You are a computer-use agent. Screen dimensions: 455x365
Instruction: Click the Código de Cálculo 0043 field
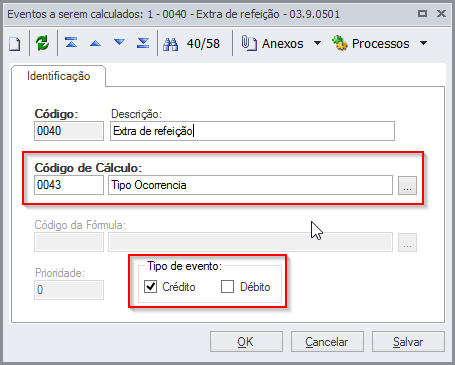69,185
